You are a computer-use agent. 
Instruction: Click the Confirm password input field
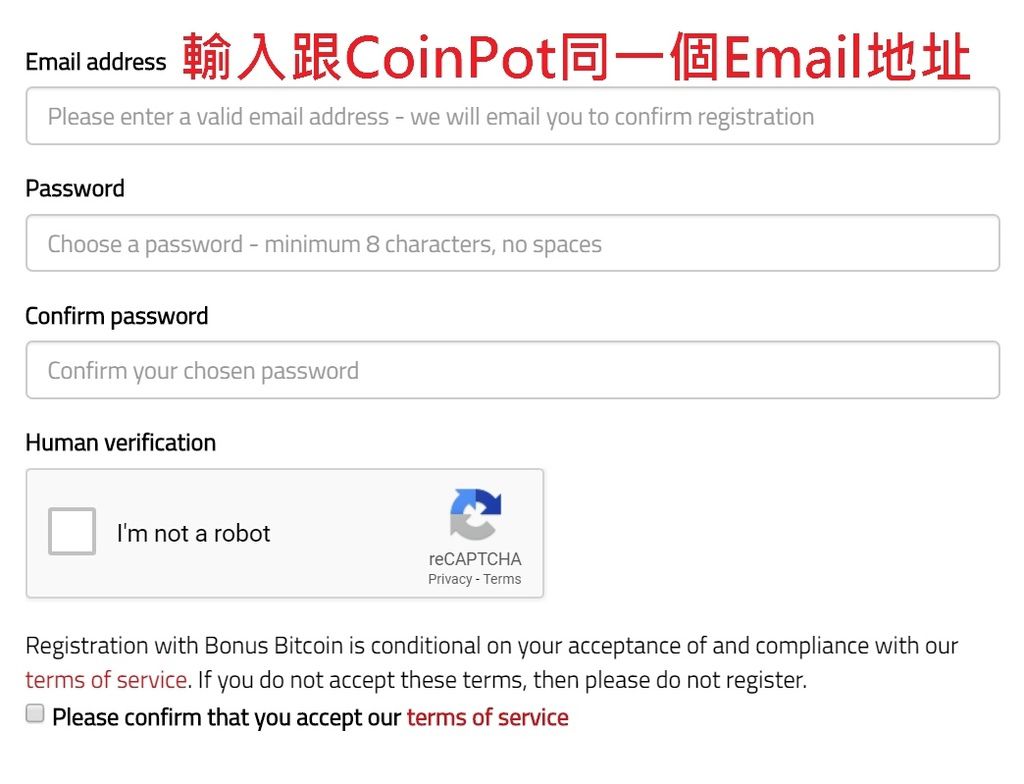pyautogui.click(x=512, y=370)
